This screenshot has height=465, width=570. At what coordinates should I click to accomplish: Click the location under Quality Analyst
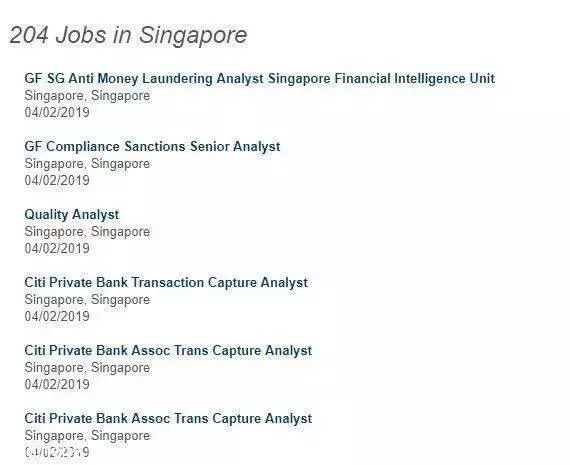(x=87, y=232)
